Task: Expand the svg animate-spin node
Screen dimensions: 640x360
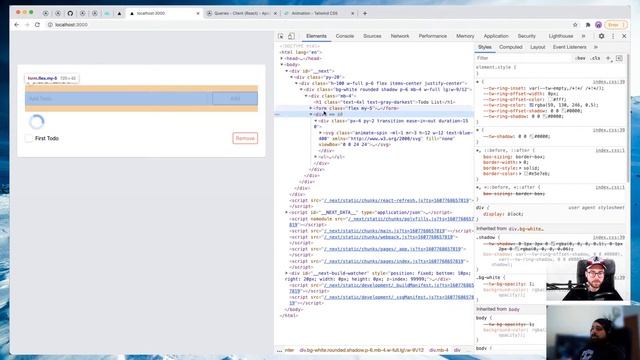Action: click(320, 133)
